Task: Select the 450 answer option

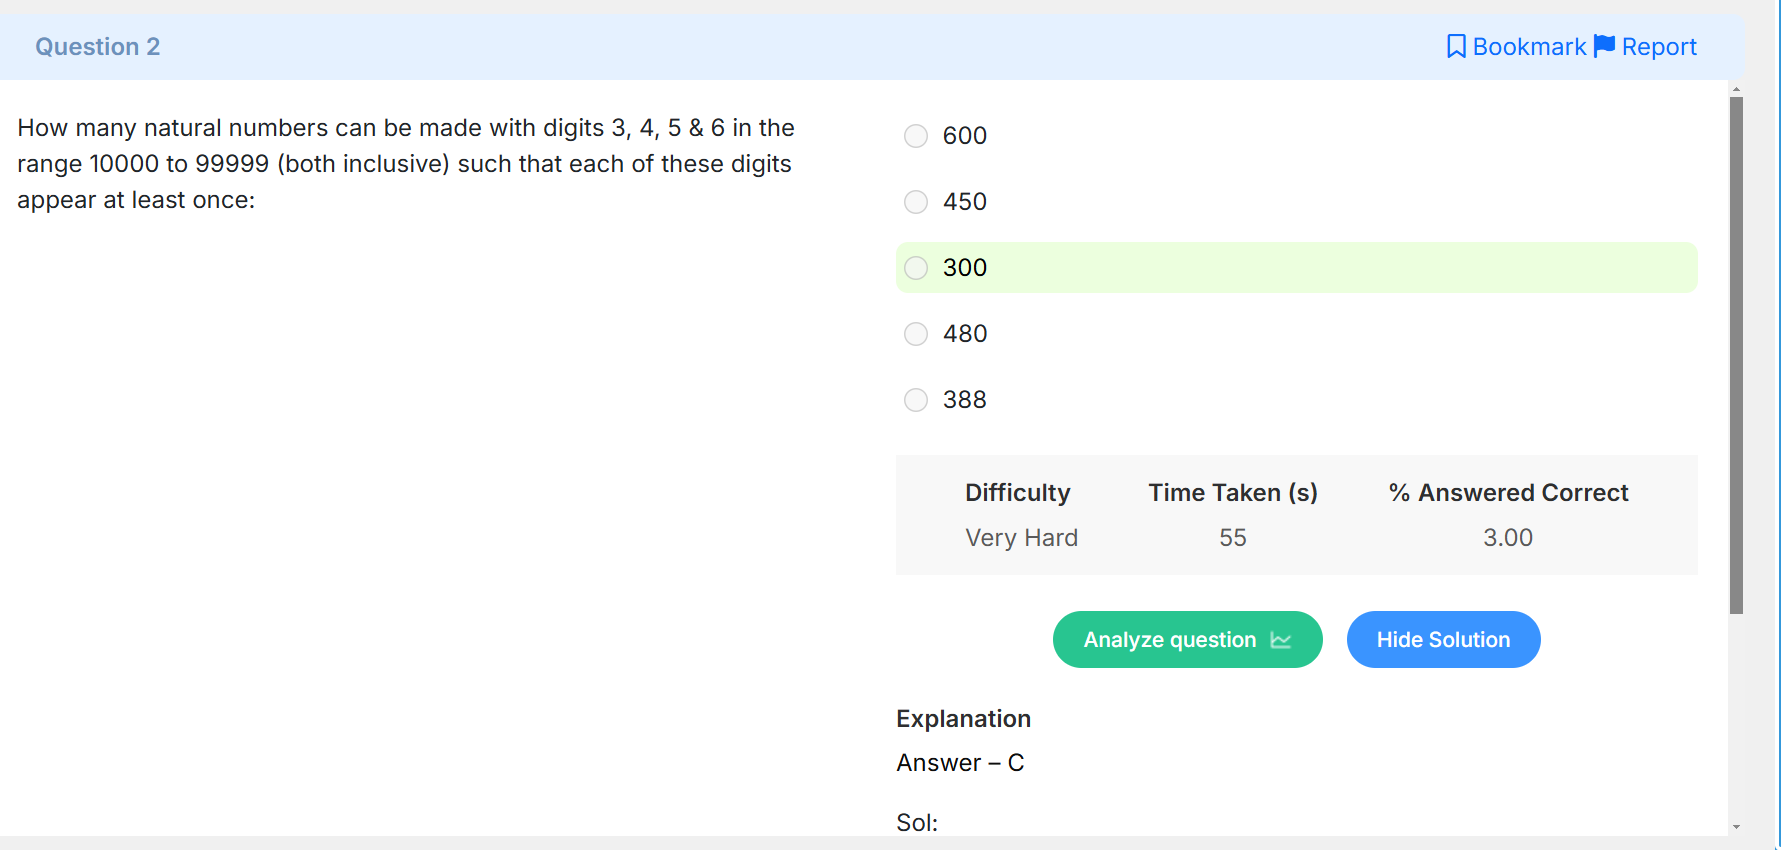Action: click(x=916, y=202)
